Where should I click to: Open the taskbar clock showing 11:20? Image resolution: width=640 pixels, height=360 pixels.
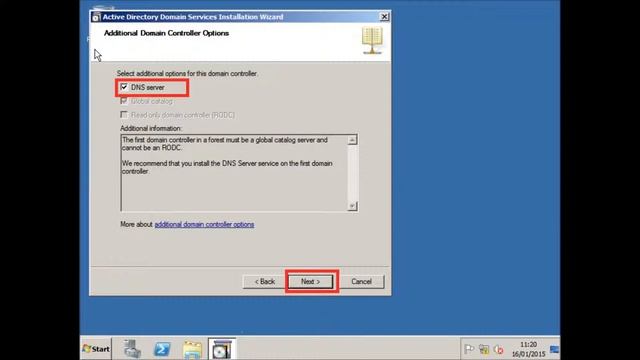point(528,349)
